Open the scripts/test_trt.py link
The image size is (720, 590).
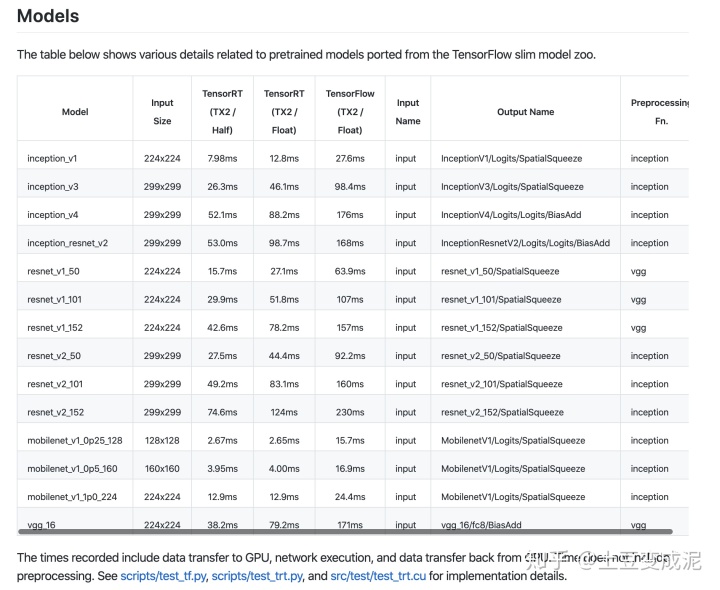(257, 576)
